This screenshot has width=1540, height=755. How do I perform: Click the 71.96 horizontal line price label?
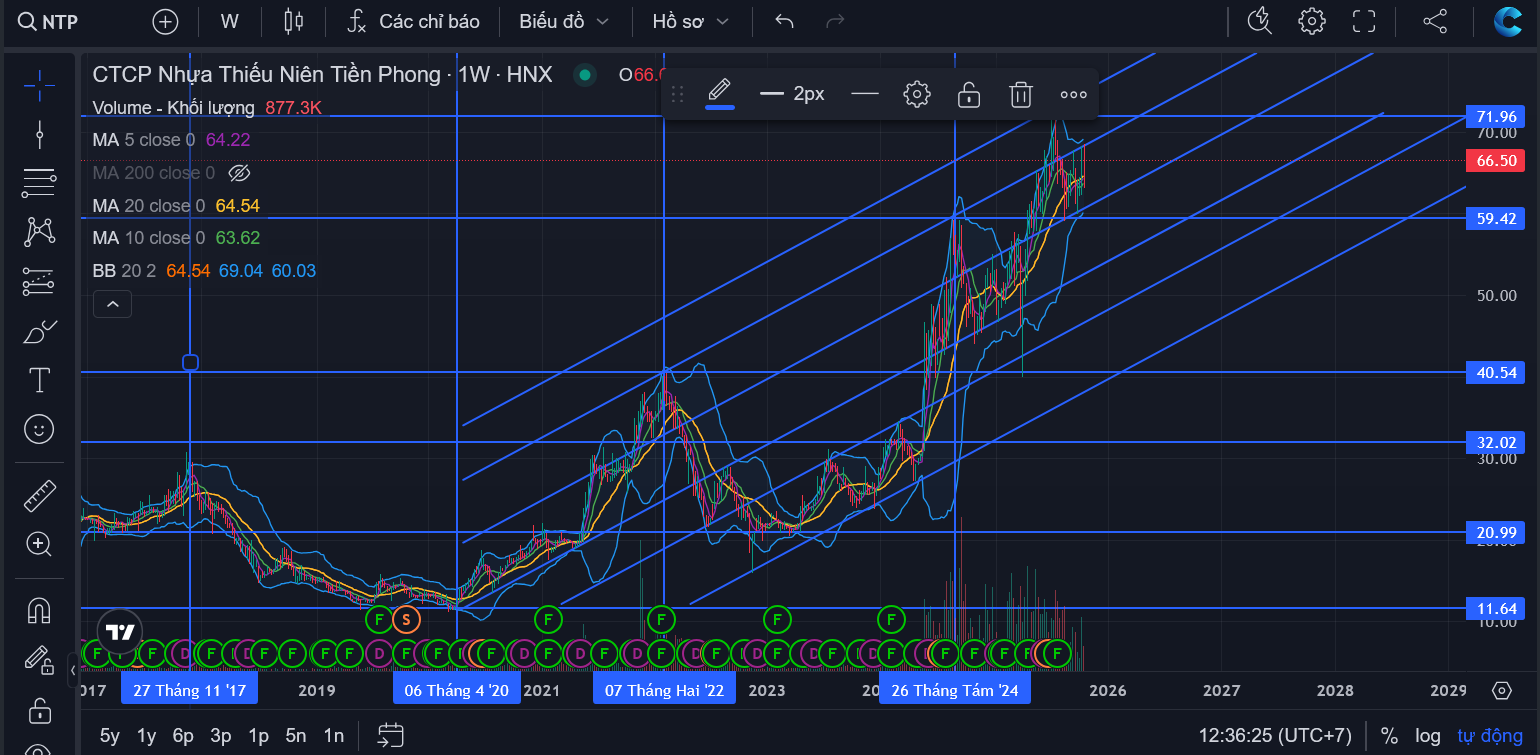click(1496, 116)
